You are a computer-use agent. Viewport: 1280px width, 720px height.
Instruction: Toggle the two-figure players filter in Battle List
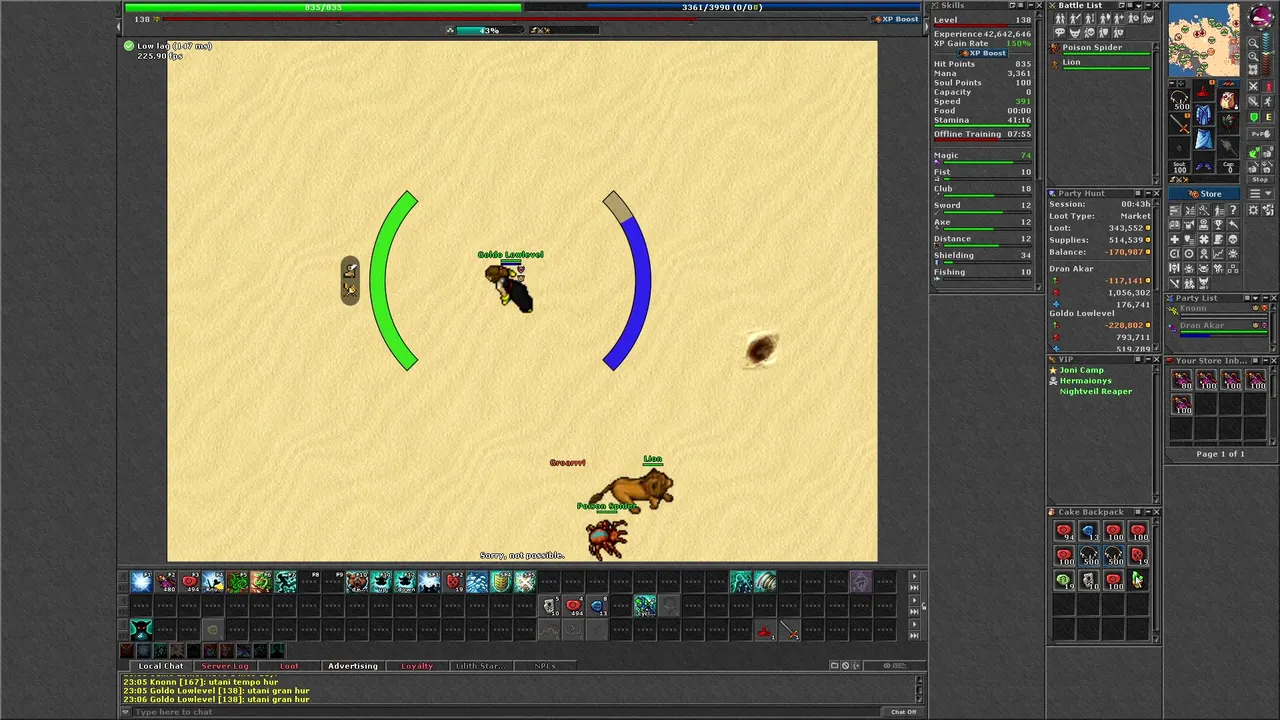1061,19
